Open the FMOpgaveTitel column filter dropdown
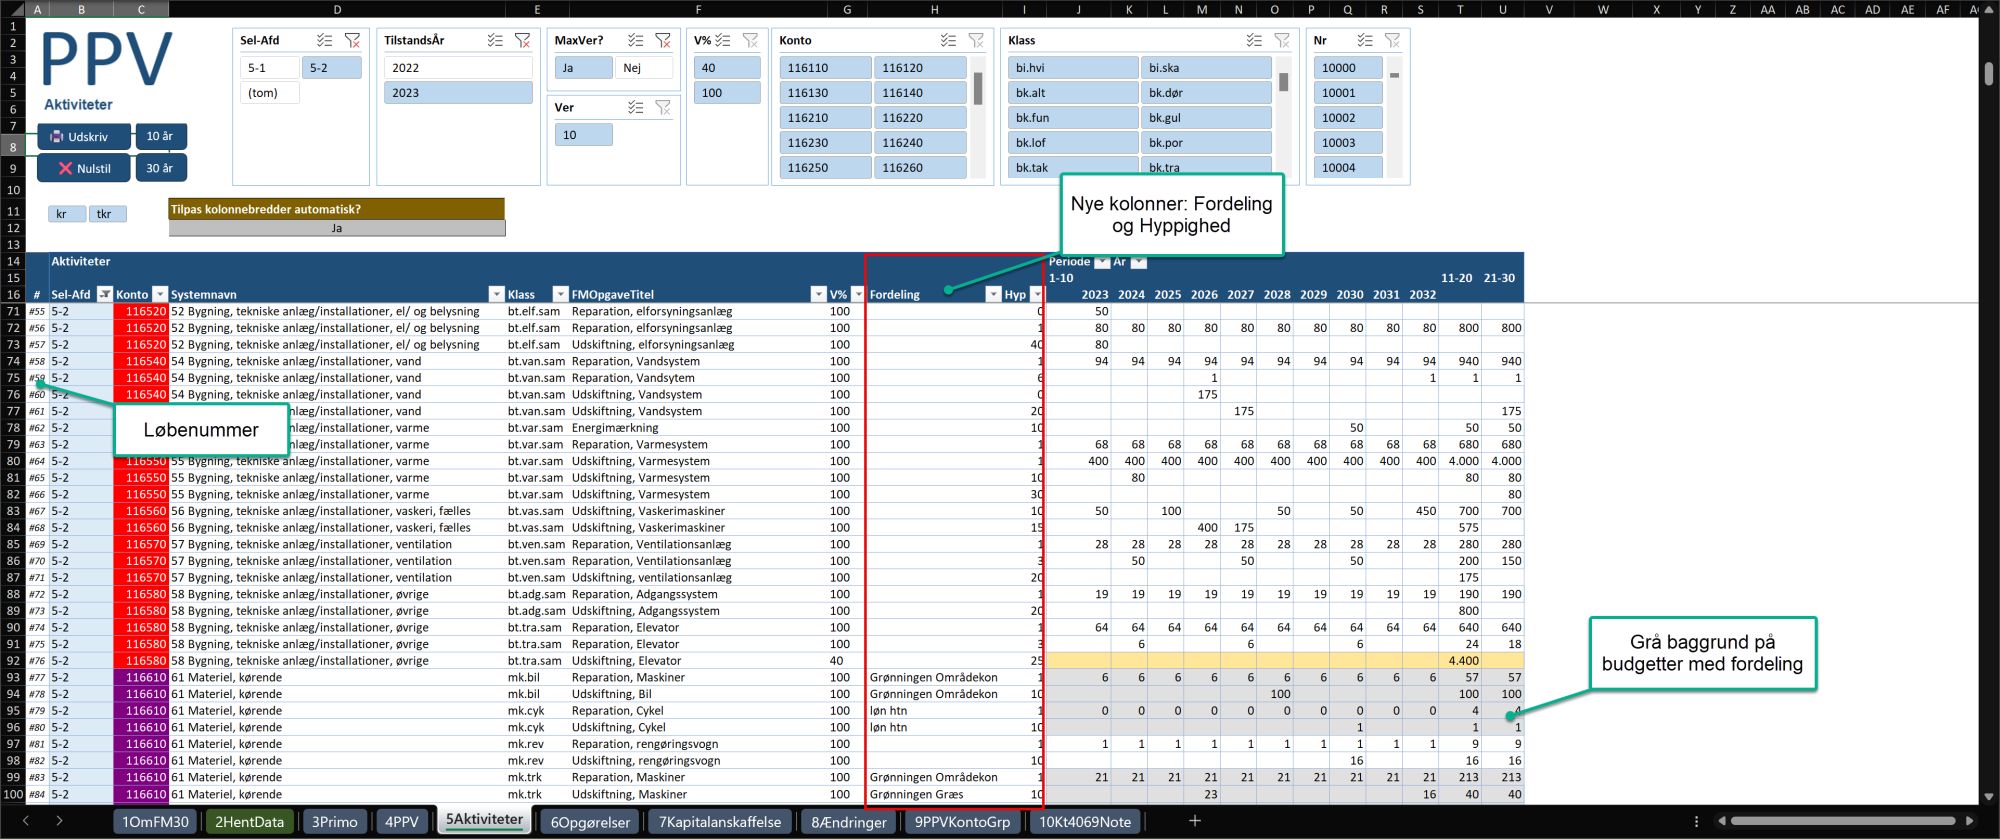 [818, 294]
